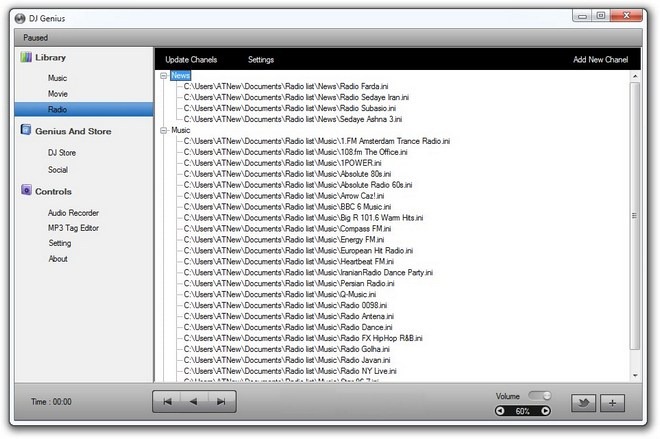
Task: Select 108.fm The Office.ini channel
Action: [295, 152]
